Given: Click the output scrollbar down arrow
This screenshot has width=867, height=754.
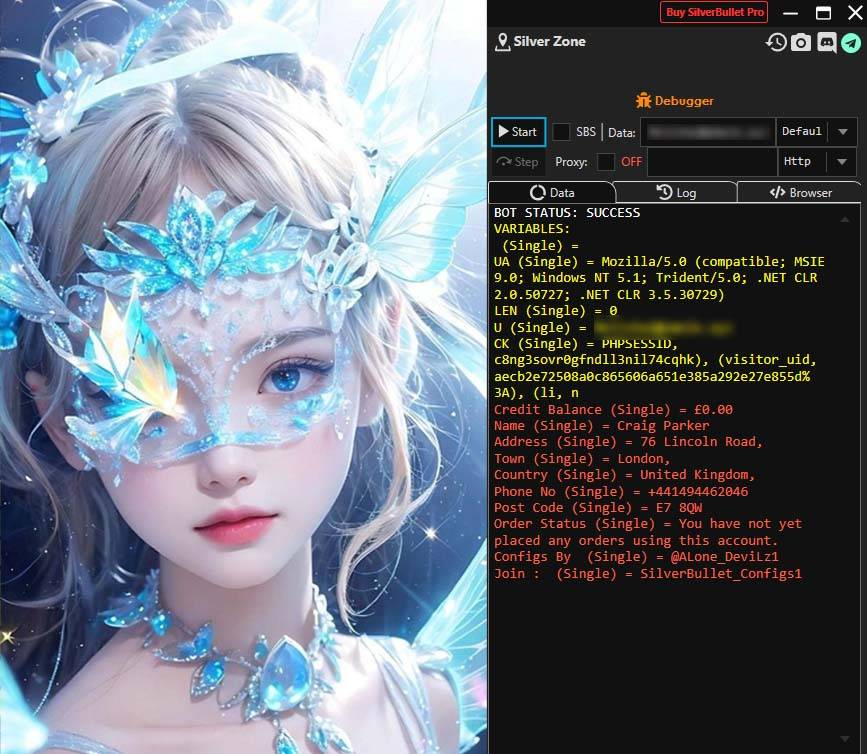Looking at the screenshot, I should (845, 739).
